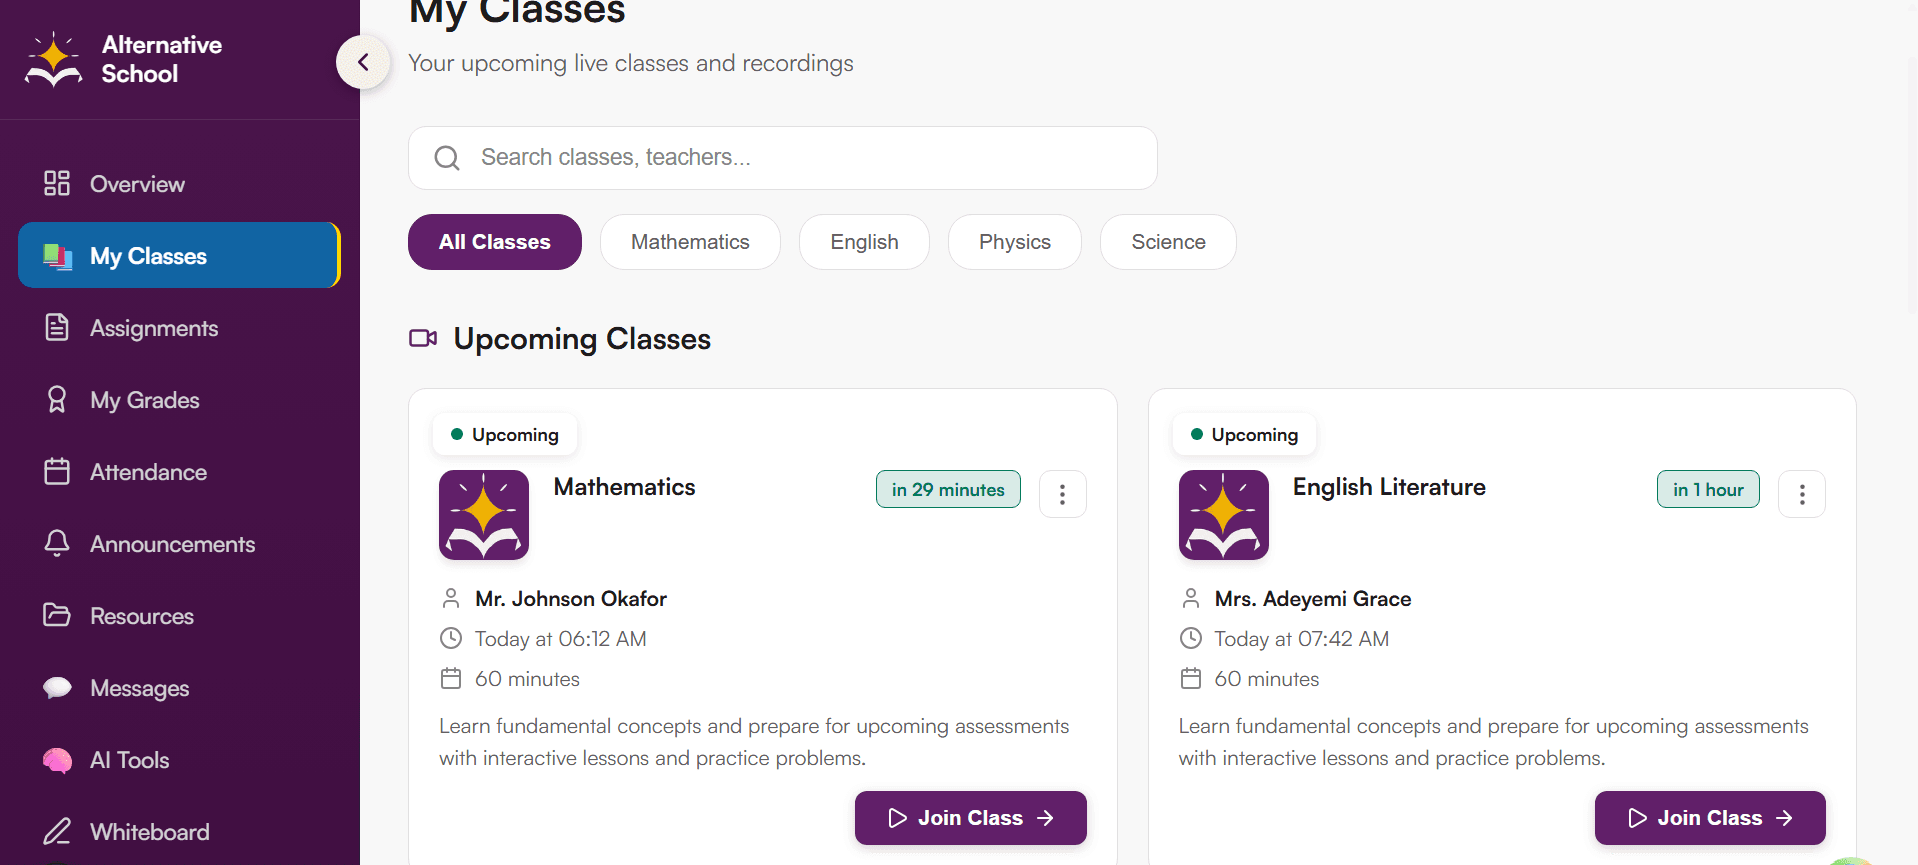Viewport: 1918px width, 865px height.
Task: Click the My Grades icon
Action: click(x=57, y=399)
